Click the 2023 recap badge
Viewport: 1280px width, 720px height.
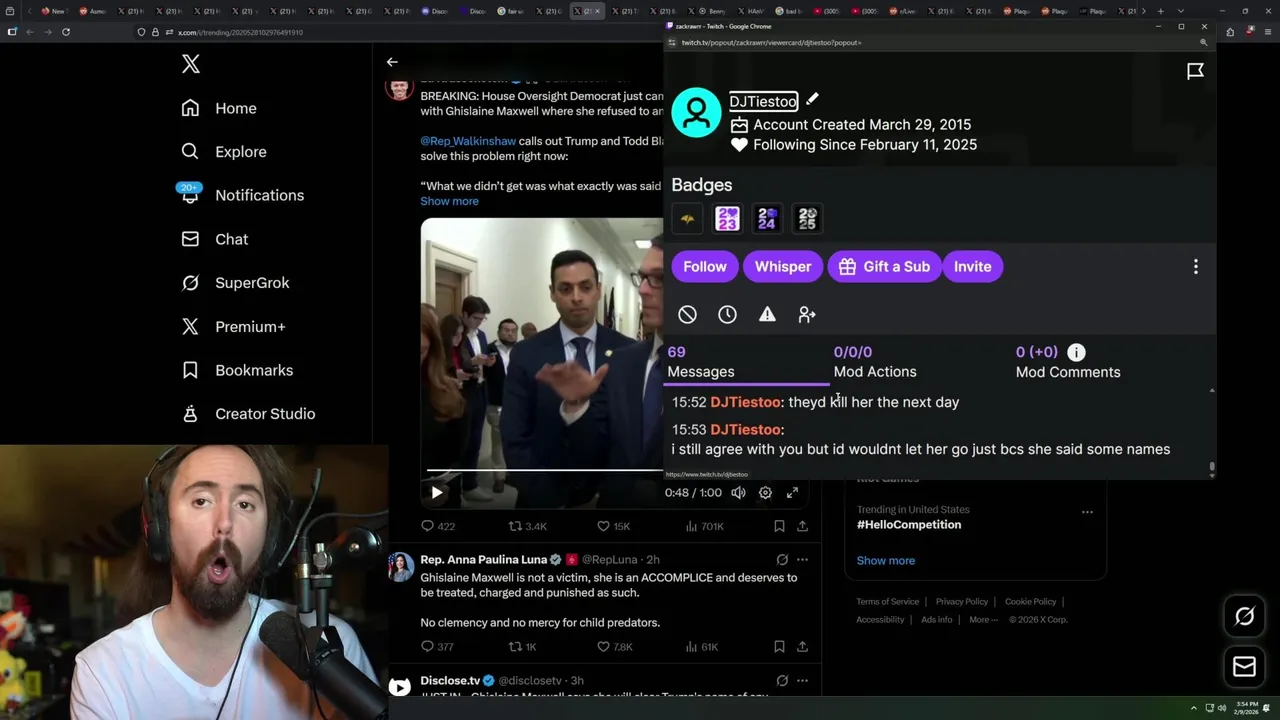coord(728,218)
